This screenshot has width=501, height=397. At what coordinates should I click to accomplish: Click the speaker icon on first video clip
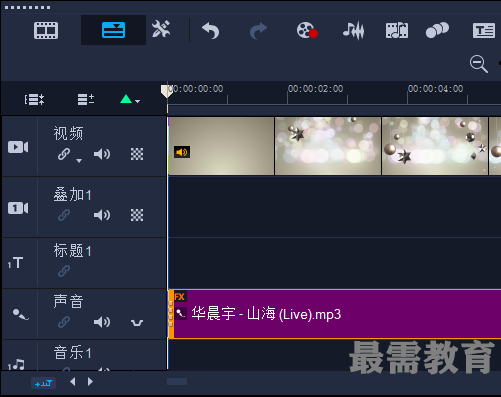pyautogui.click(x=182, y=152)
